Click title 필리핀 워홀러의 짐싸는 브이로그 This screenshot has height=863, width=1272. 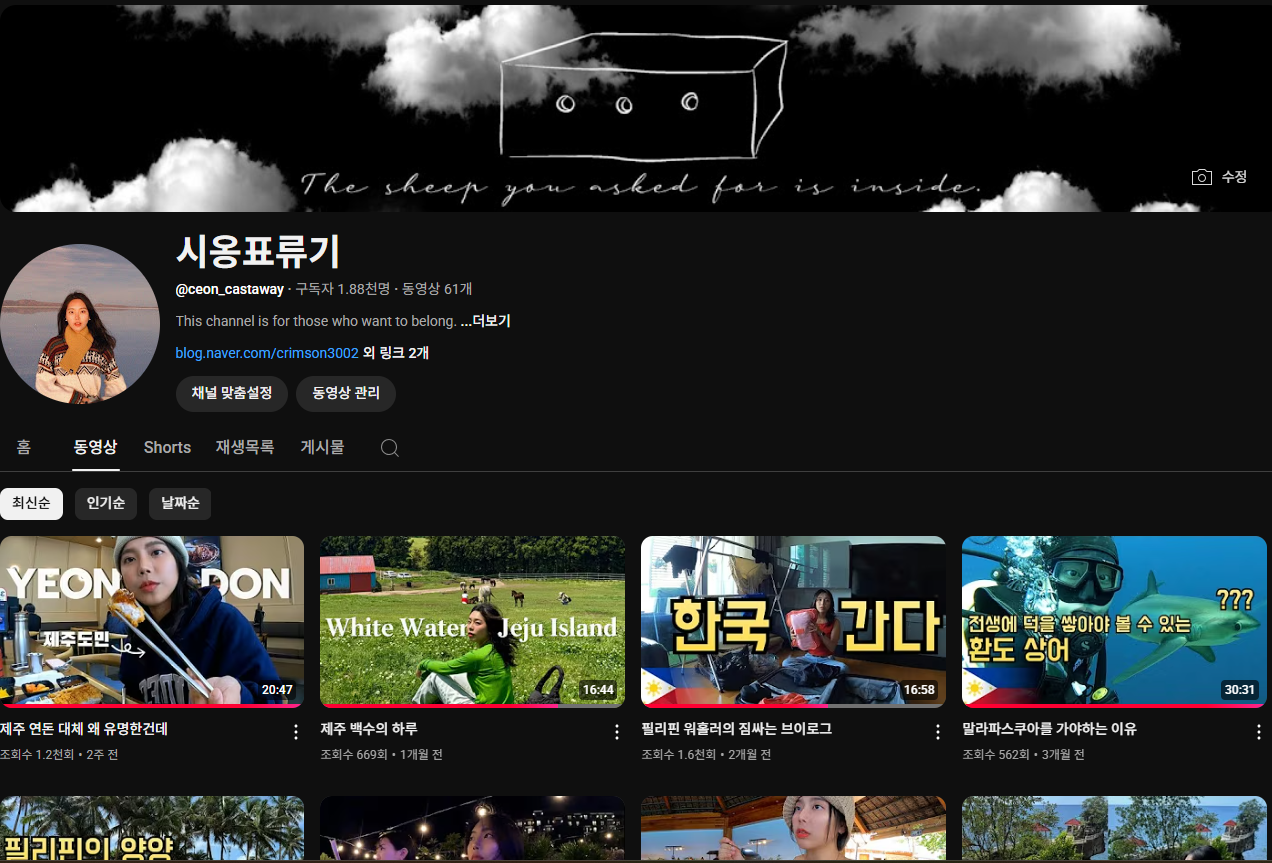737,729
